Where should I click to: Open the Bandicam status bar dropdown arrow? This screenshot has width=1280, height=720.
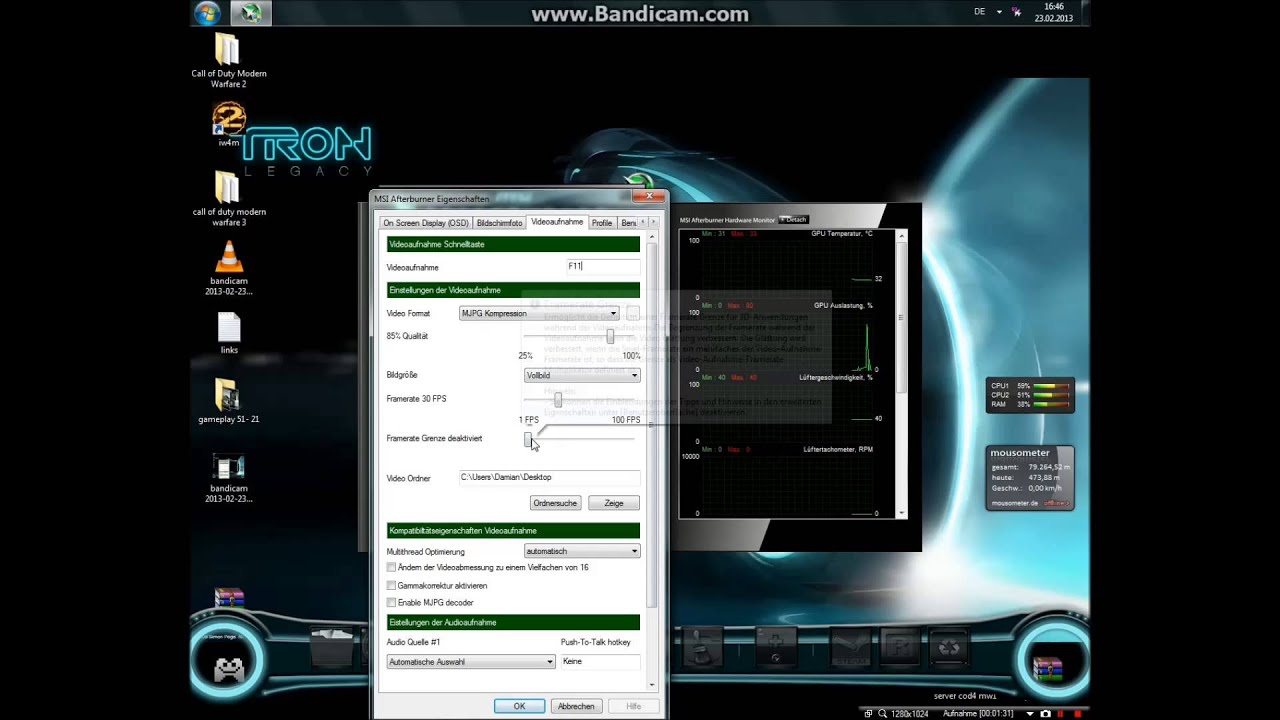(x=1030, y=713)
